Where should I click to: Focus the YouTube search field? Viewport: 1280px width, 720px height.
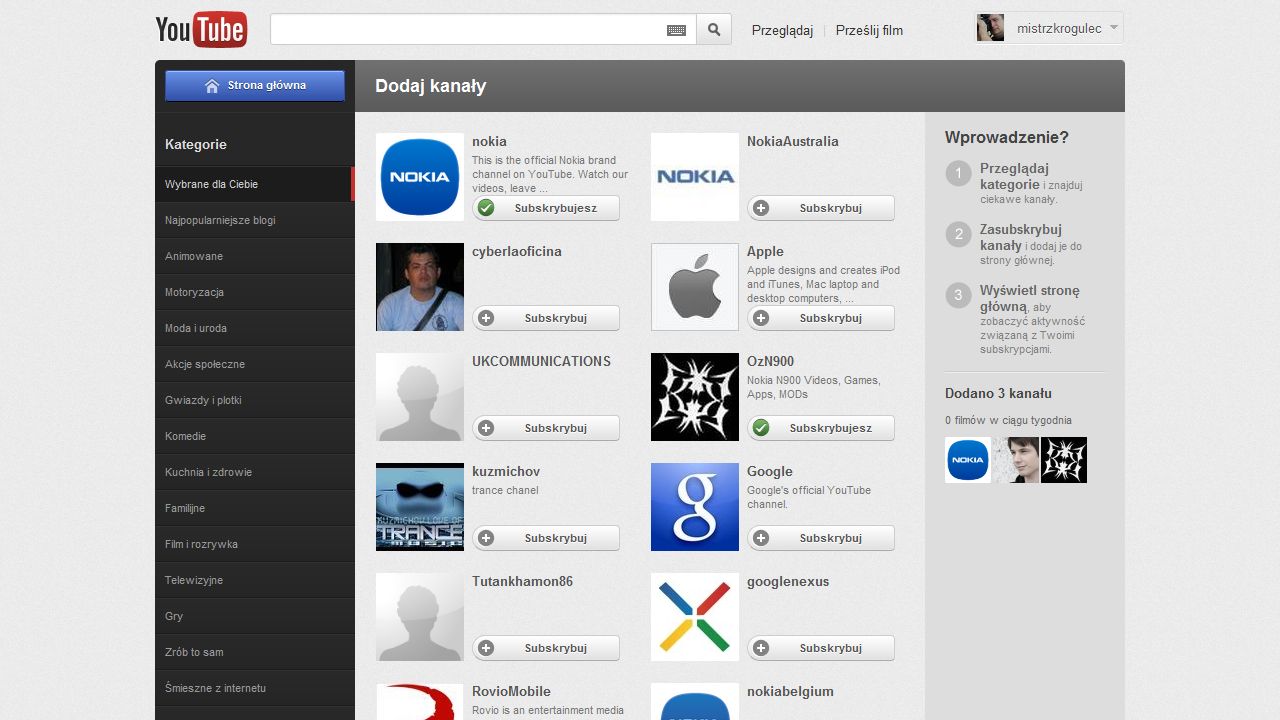(x=483, y=29)
